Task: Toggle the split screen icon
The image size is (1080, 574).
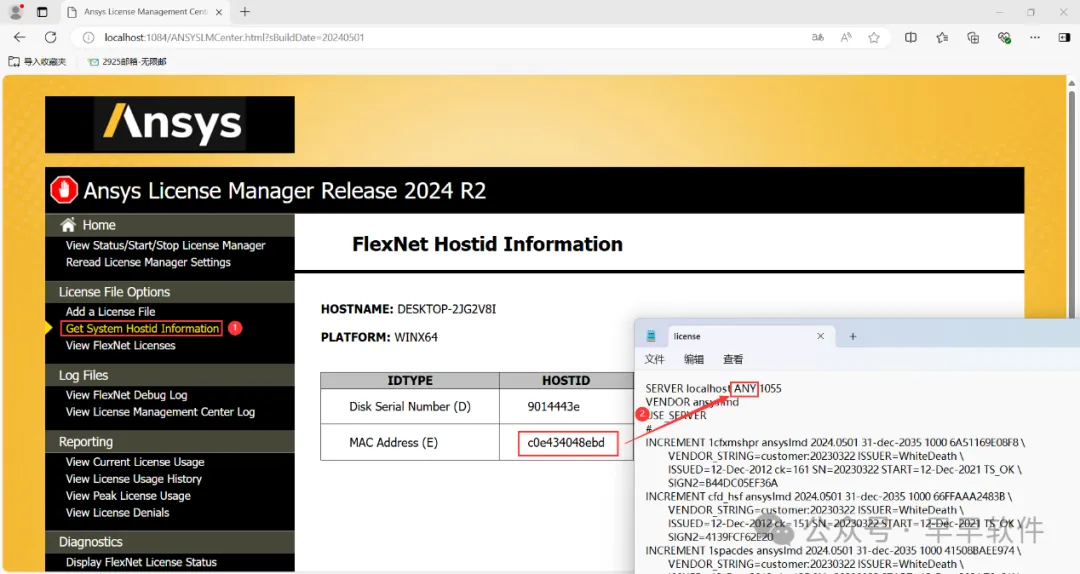Action: [911, 37]
